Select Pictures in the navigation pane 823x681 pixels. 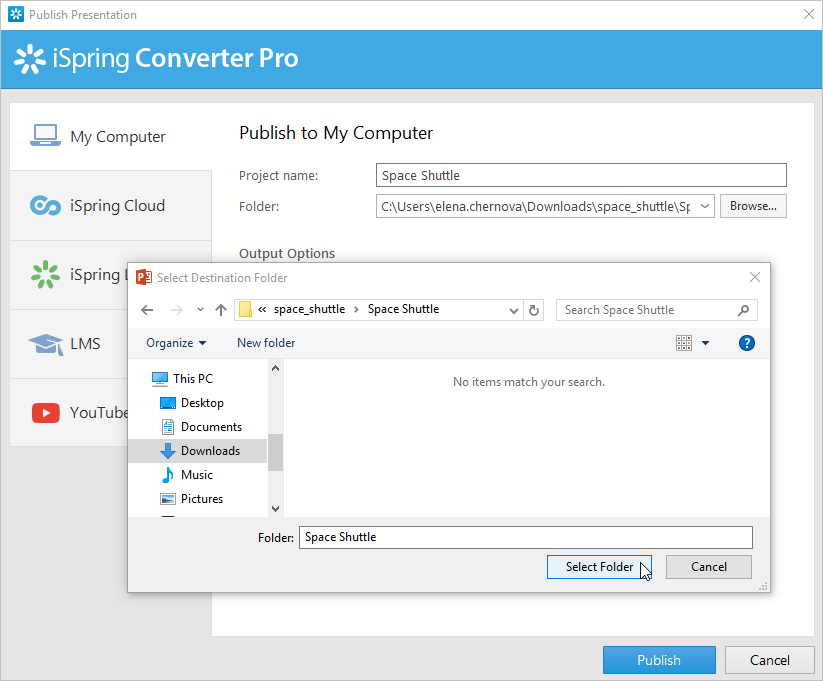pos(192,499)
